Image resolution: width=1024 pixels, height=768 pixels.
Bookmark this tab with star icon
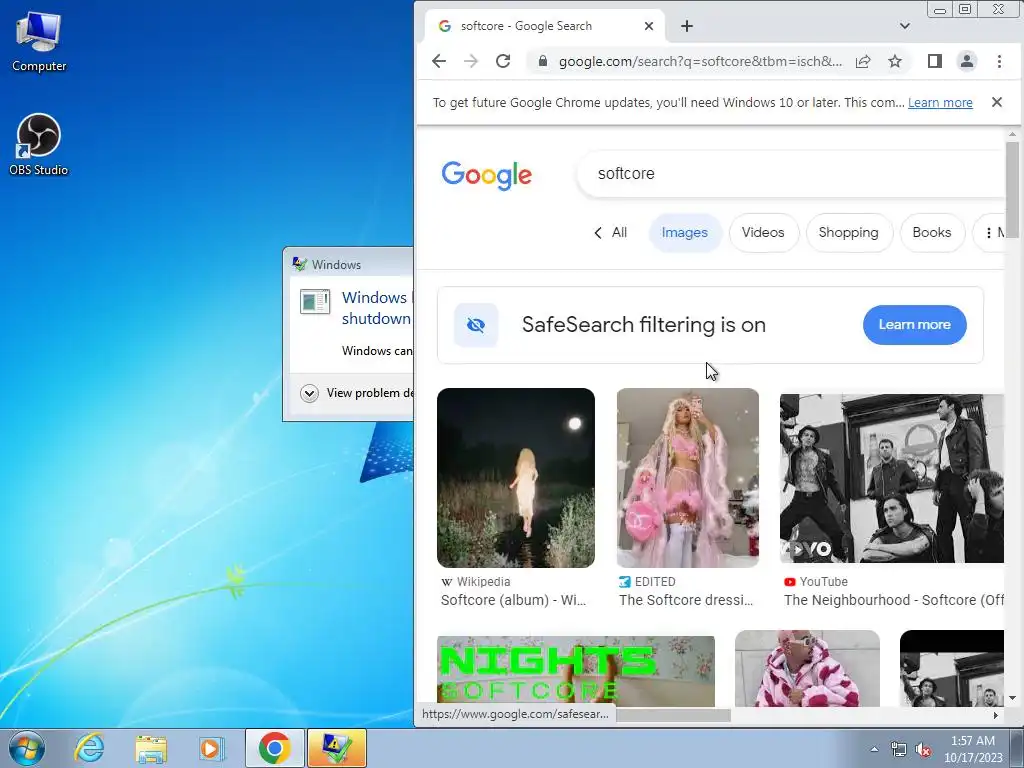[895, 61]
